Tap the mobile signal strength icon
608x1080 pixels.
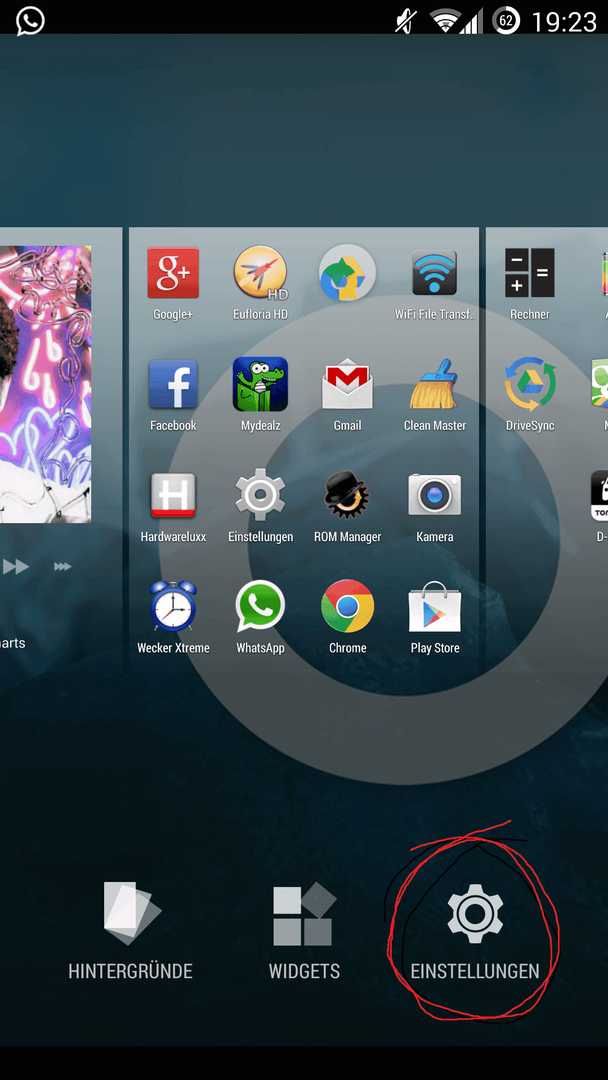point(472,21)
